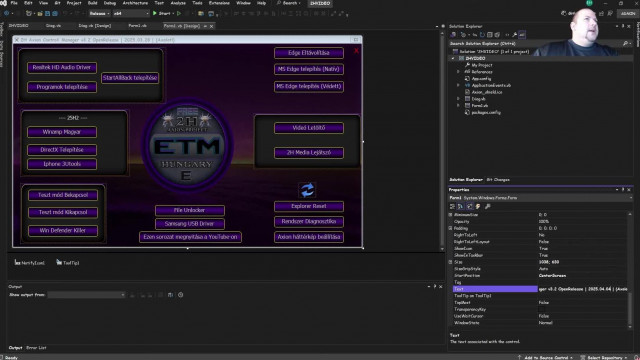The height and width of the screenshot is (360, 640).
Task: Switch to the Diag.vb [Design] tab
Action: (x=95, y=26)
